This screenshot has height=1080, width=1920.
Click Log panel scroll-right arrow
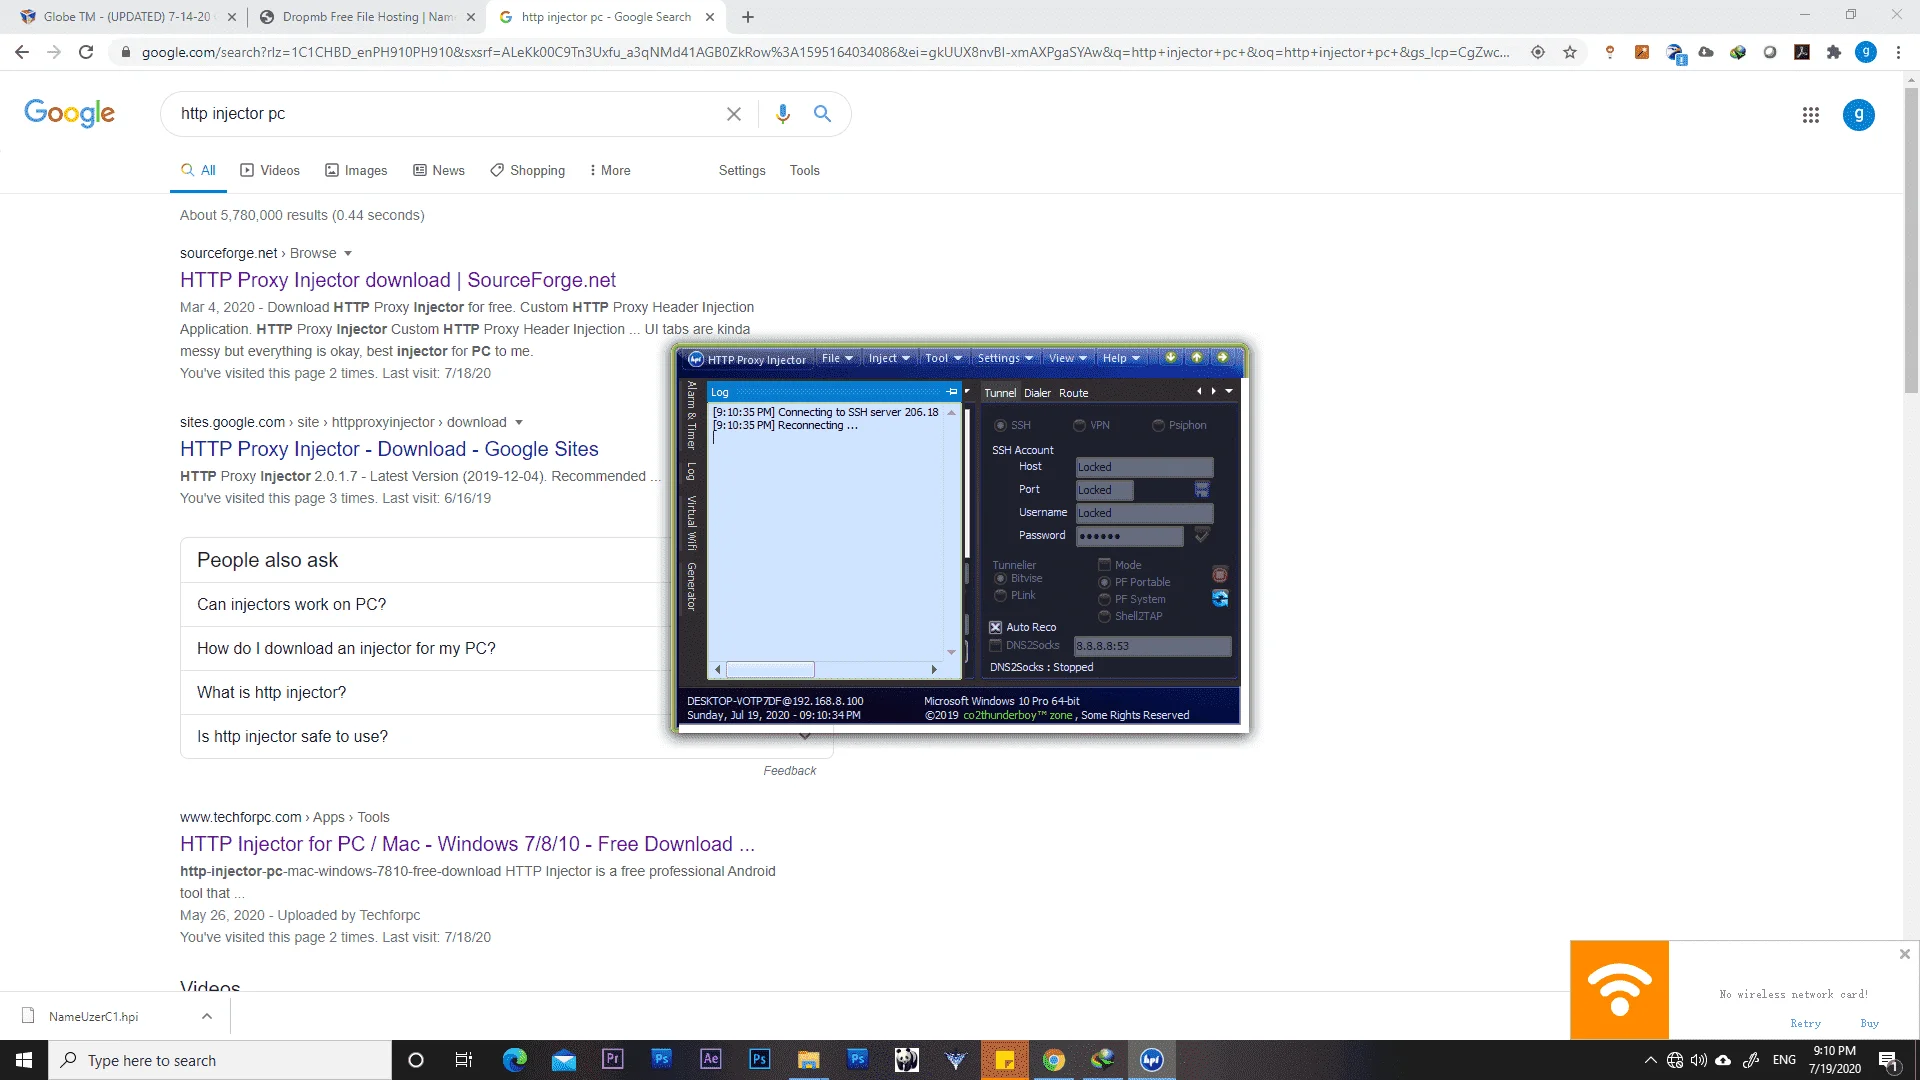pyautogui.click(x=934, y=669)
